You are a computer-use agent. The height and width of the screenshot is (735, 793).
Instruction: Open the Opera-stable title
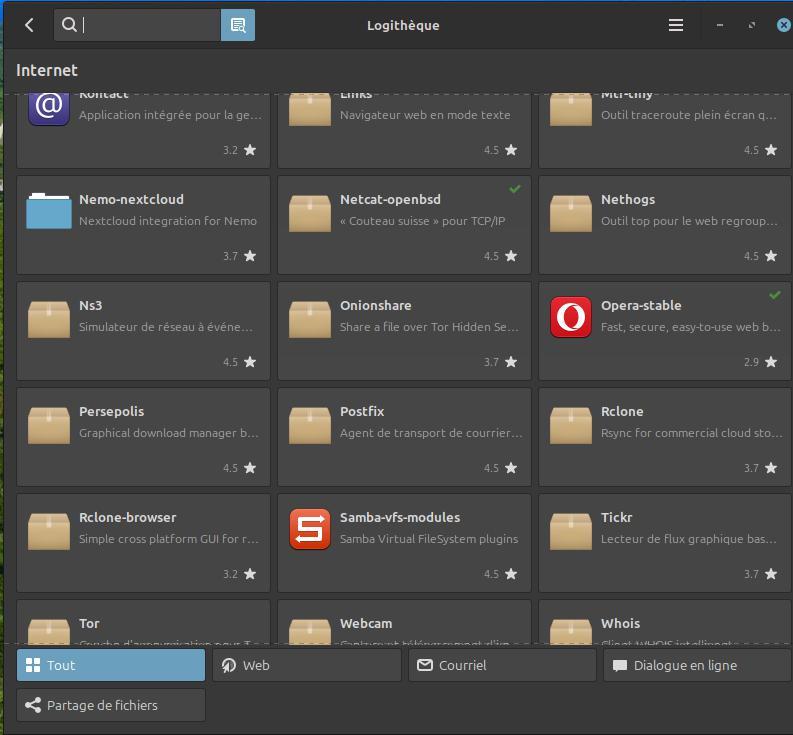click(x=641, y=306)
